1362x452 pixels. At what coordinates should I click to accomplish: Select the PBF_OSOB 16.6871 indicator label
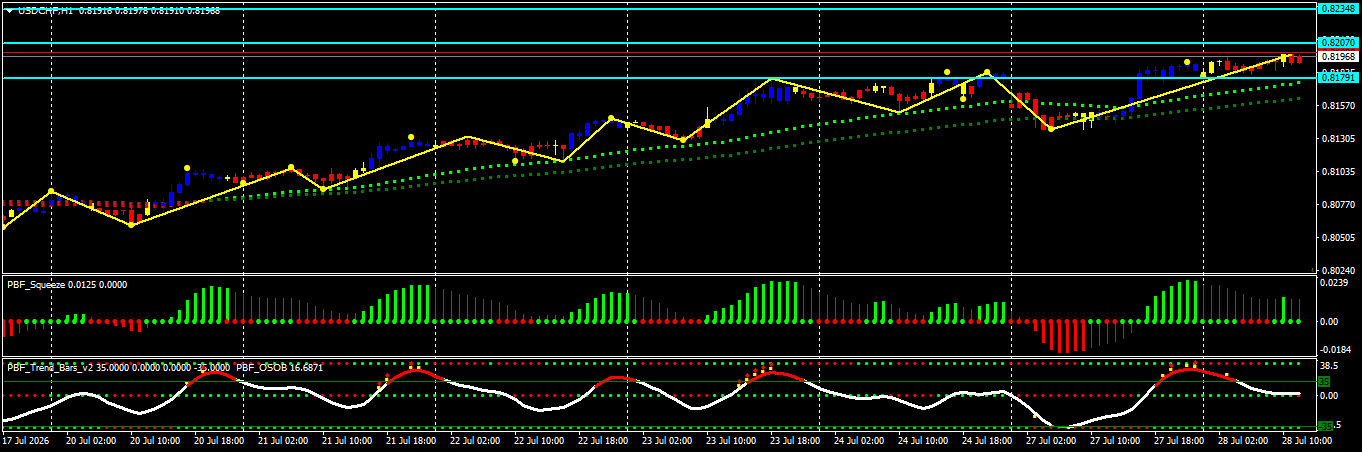click(279, 367)
